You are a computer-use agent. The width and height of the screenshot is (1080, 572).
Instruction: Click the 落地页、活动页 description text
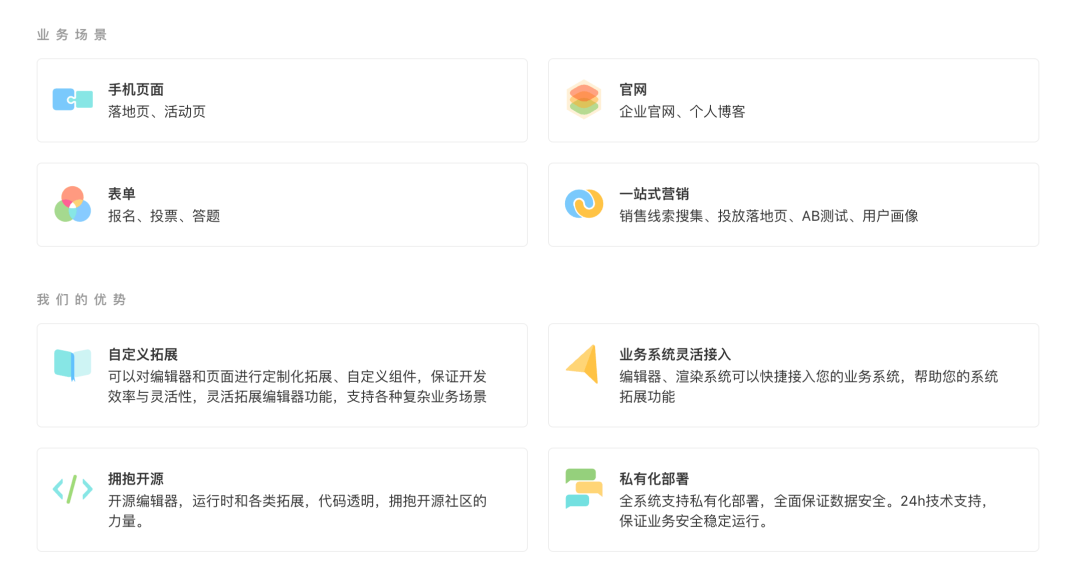tap(157, 112)
